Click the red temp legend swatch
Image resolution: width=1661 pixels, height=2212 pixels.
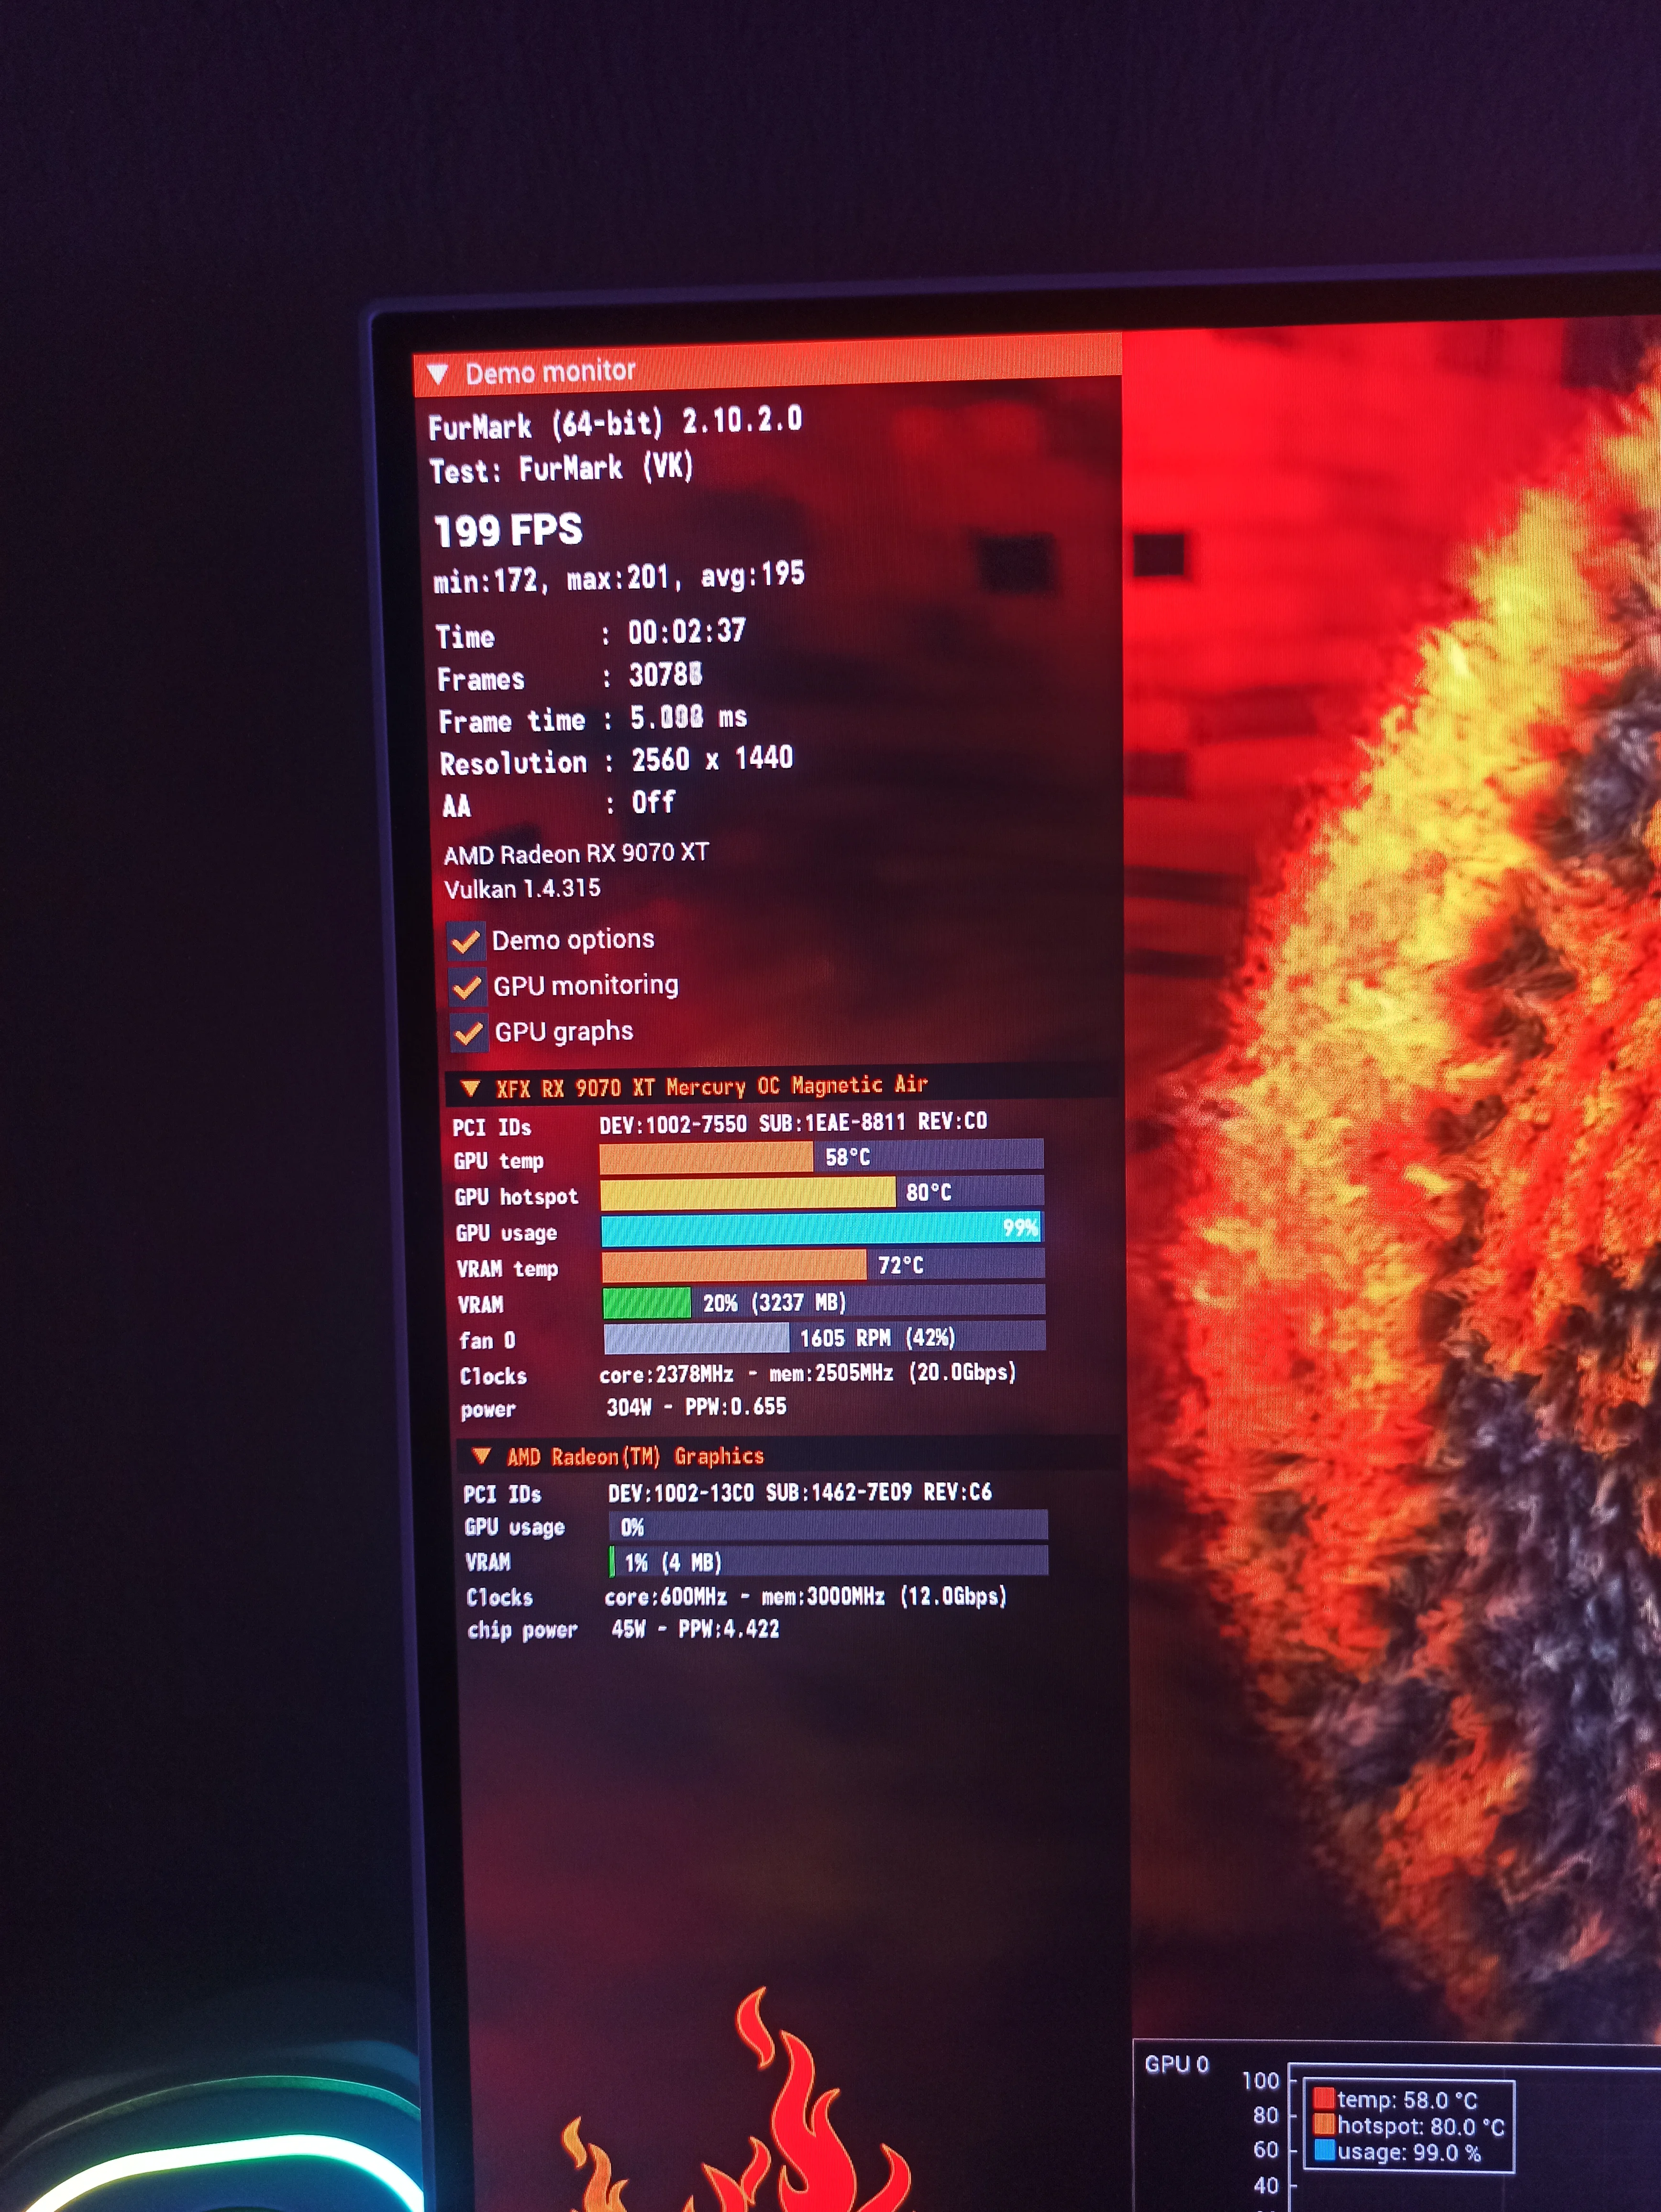[x=1324, y=2097]
